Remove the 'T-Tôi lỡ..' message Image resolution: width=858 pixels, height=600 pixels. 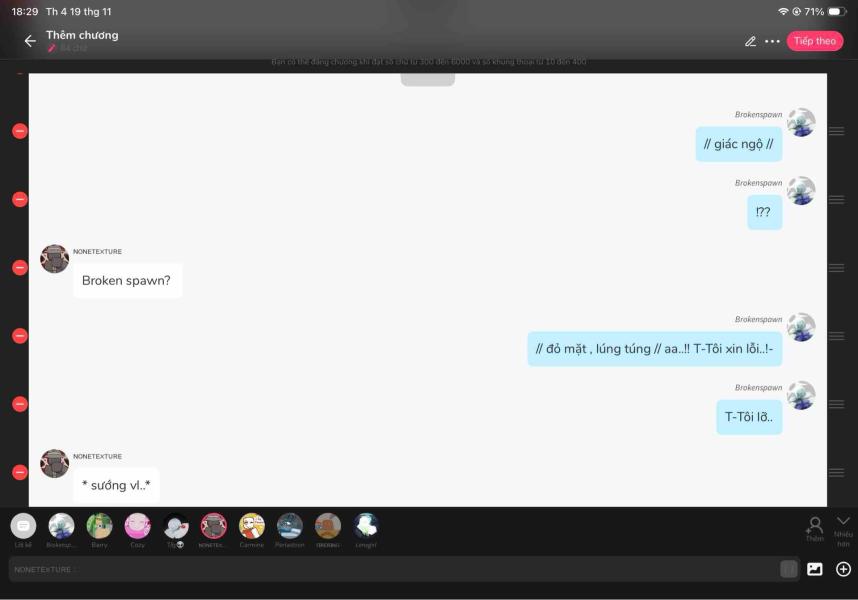(19, 404)
